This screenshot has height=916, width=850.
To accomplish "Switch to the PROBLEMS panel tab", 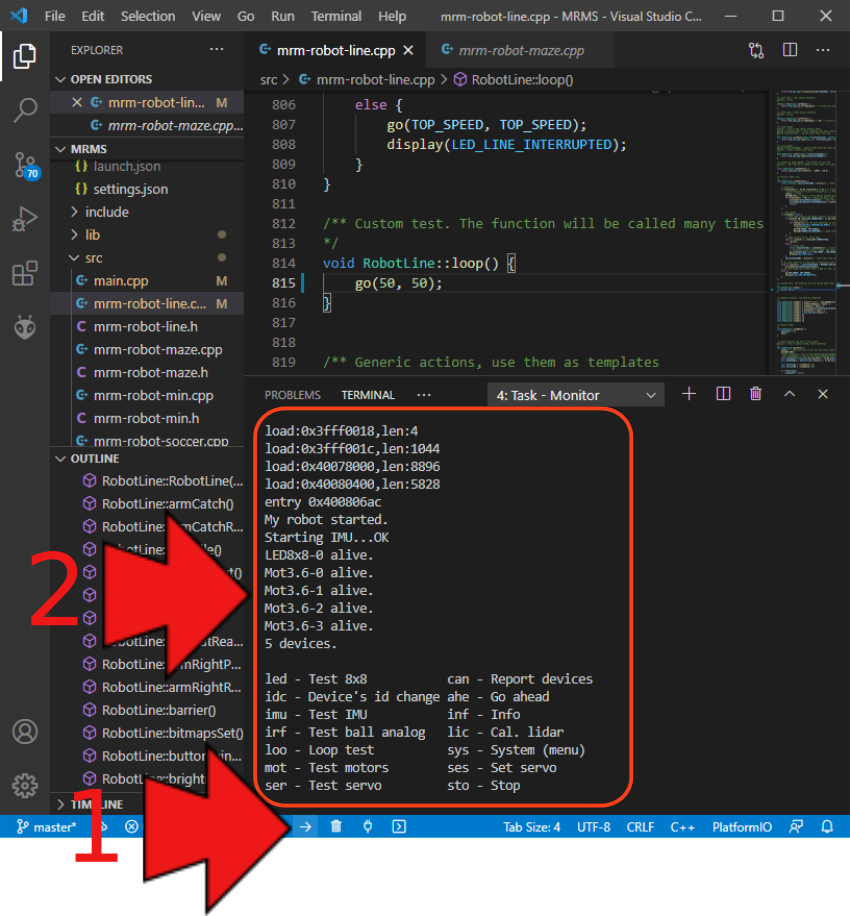I will click(292, 395).
